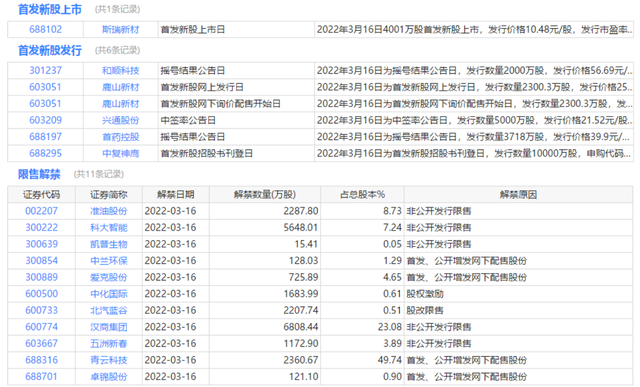Select the 23.08 share percentage cell
The height and width of the screenshot is (387, 640).
pos(362,327)
